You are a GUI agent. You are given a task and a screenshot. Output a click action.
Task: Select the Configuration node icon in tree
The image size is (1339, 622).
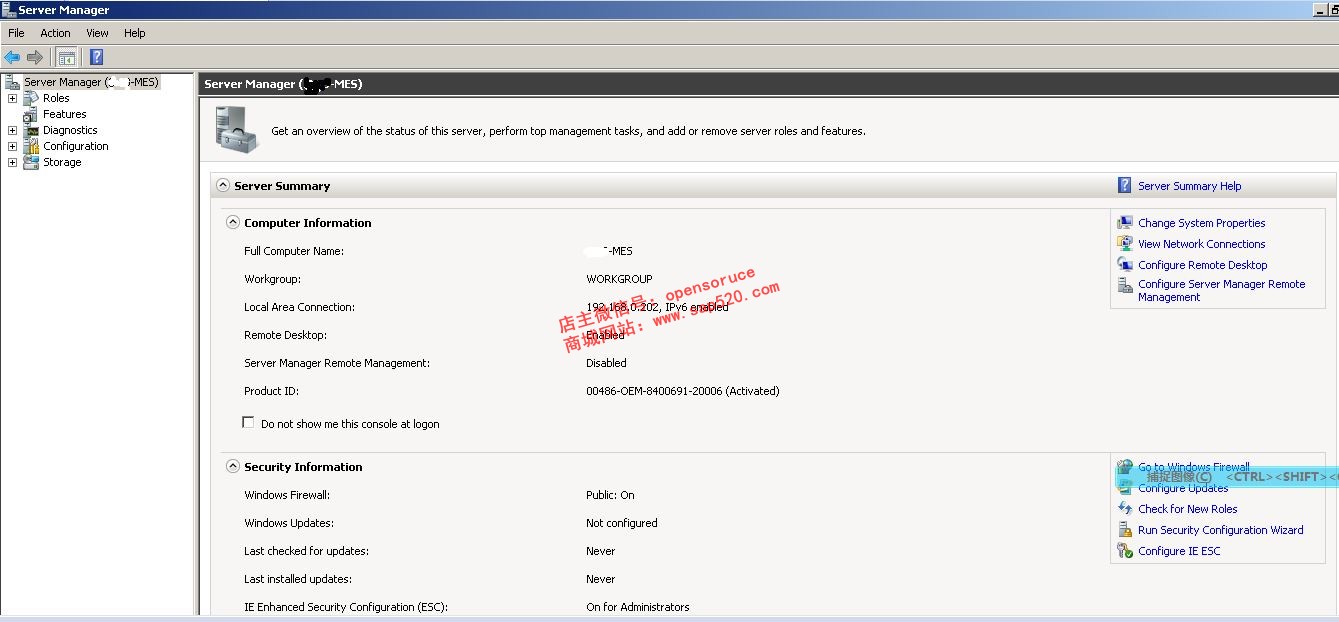point(31,146)
